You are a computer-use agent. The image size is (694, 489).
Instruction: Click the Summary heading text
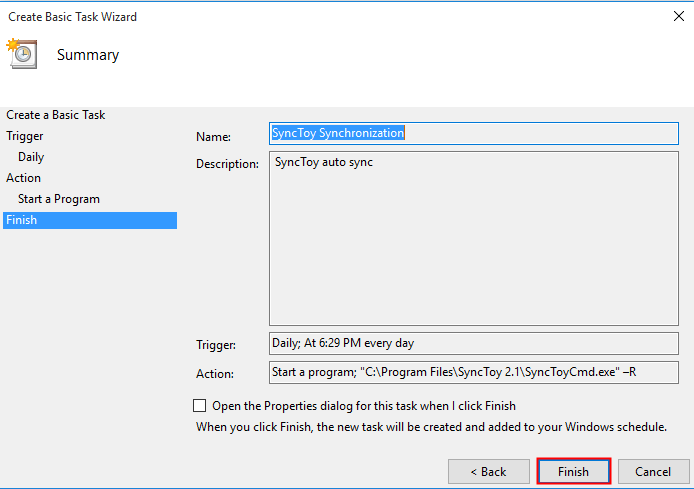tap(88, 55)
